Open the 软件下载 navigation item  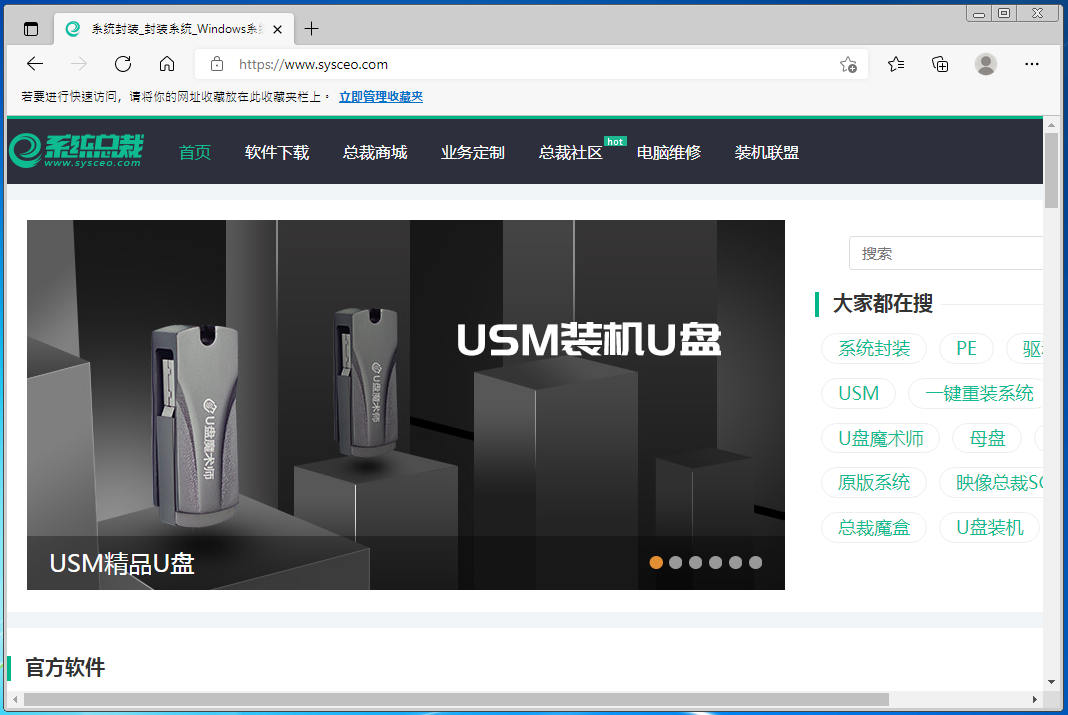coord(277,153)
